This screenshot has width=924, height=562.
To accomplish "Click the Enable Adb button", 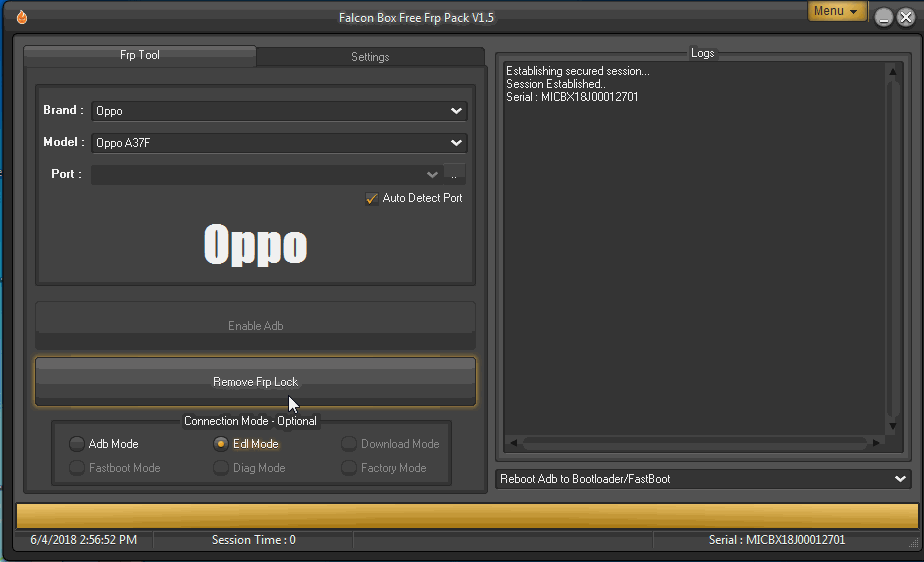I will click(x=255, y=326).
